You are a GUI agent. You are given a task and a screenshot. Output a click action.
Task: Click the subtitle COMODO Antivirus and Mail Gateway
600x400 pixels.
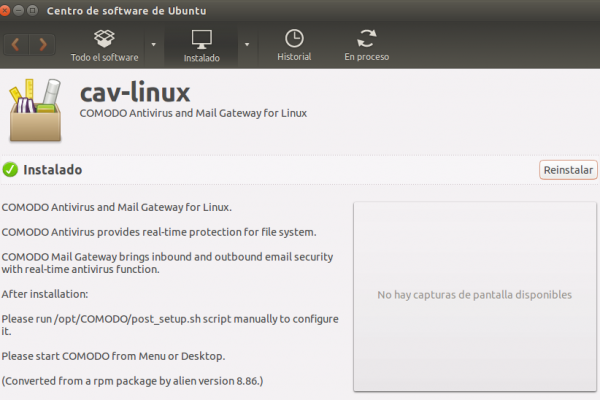[x=193, y=113]
